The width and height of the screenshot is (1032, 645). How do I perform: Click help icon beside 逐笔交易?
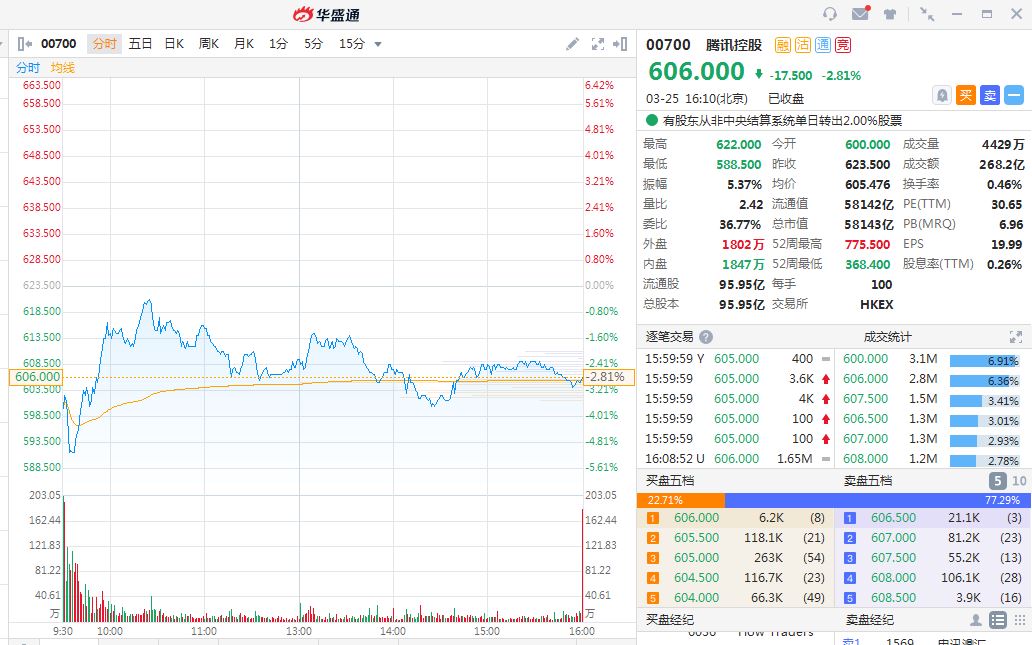click(x=706, y=337)
